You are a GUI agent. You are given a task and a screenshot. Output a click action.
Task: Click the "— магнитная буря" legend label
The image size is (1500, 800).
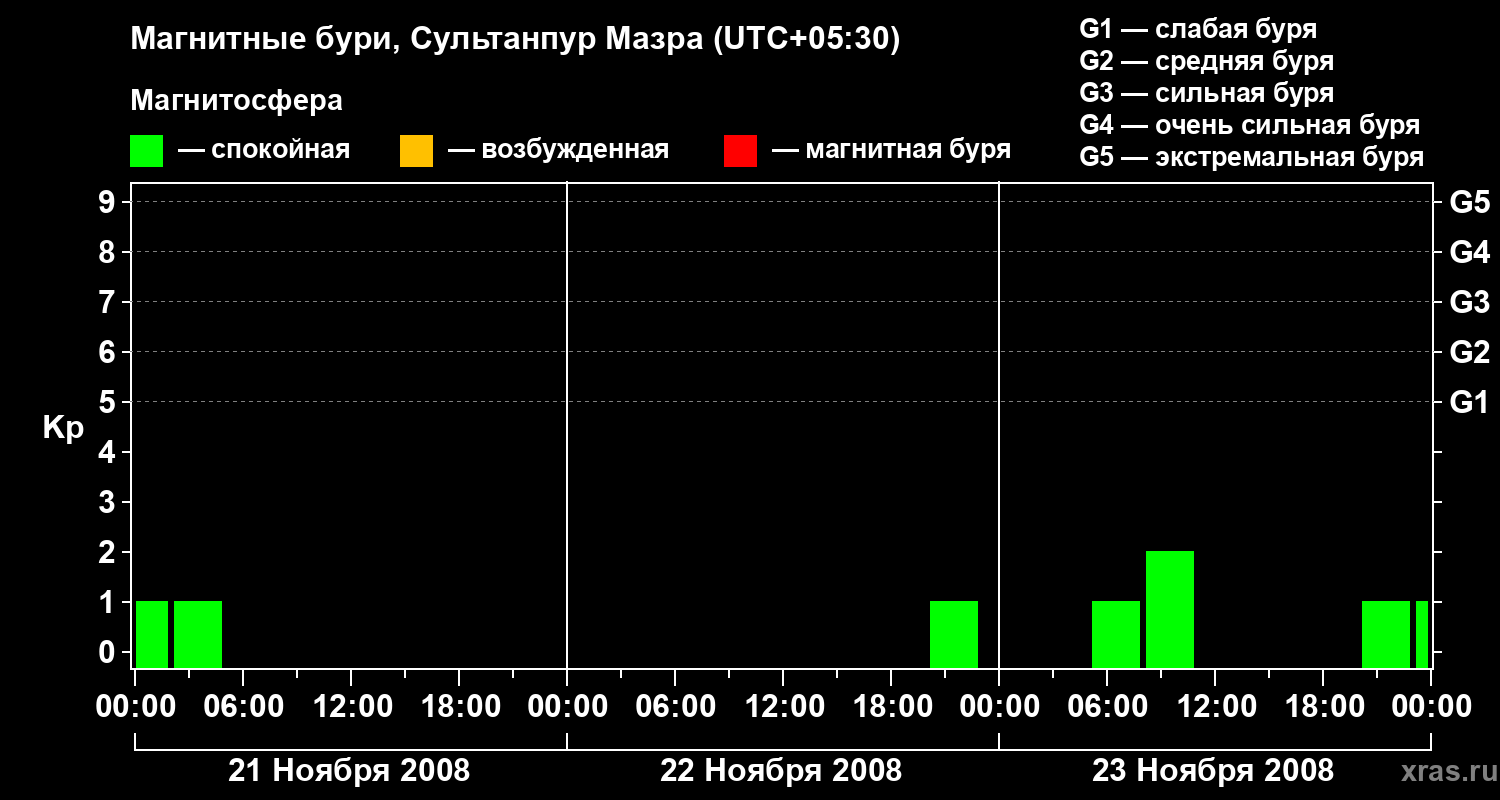891,150
